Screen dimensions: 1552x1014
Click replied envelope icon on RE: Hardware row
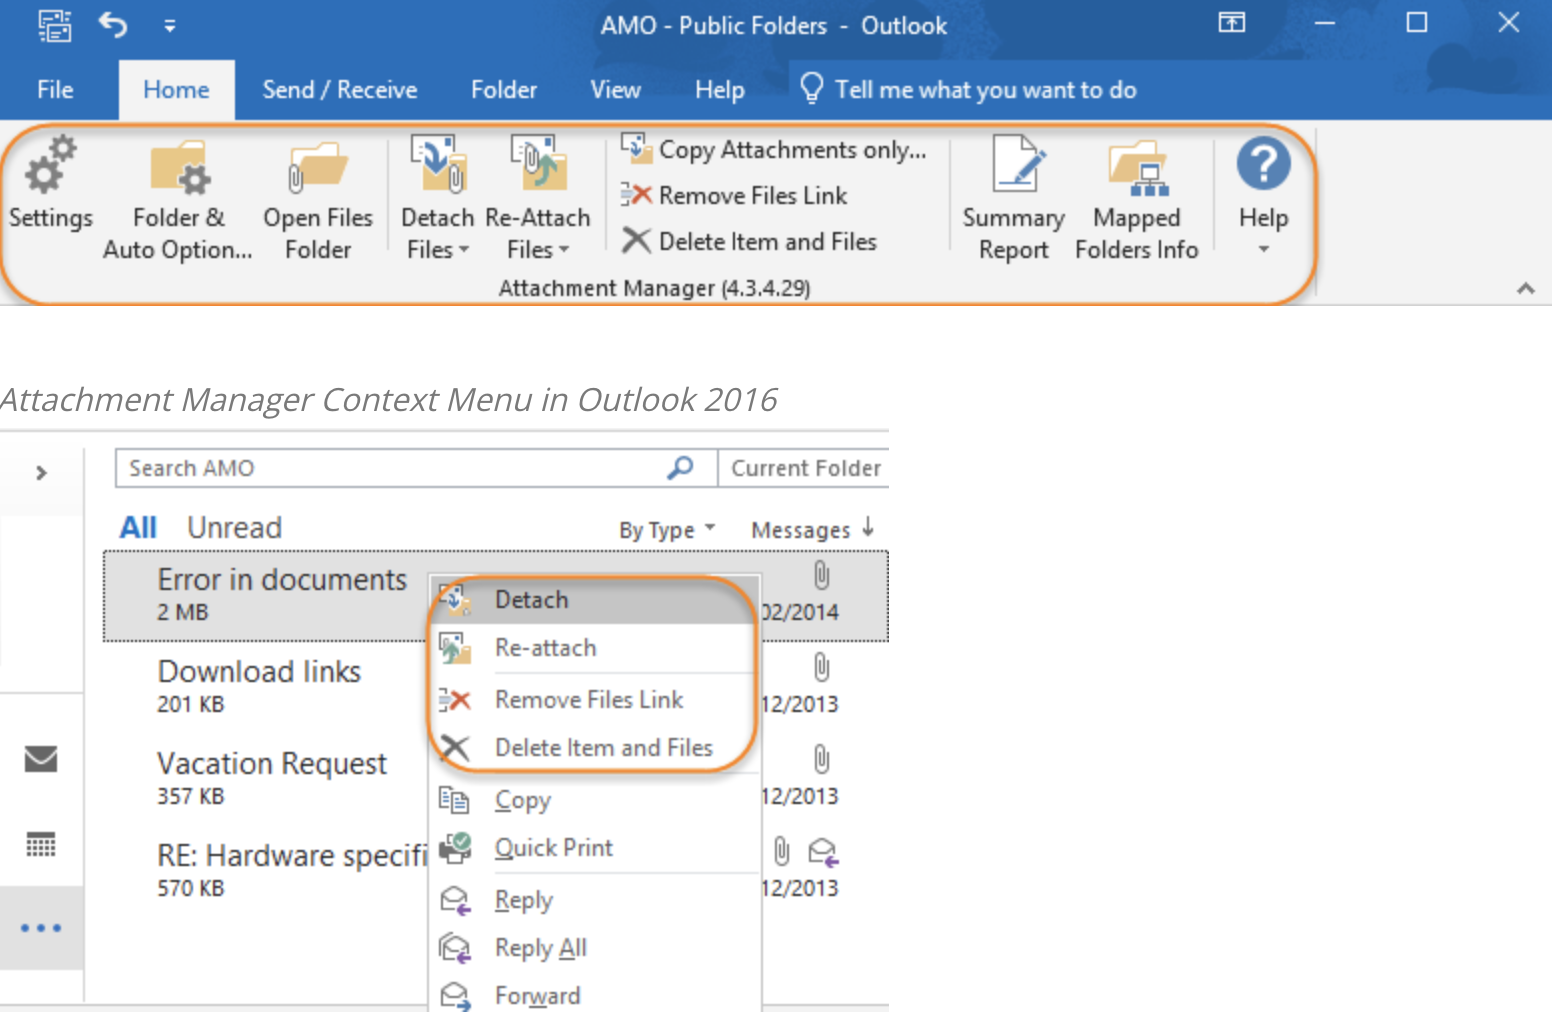click(x=823, y=852)
